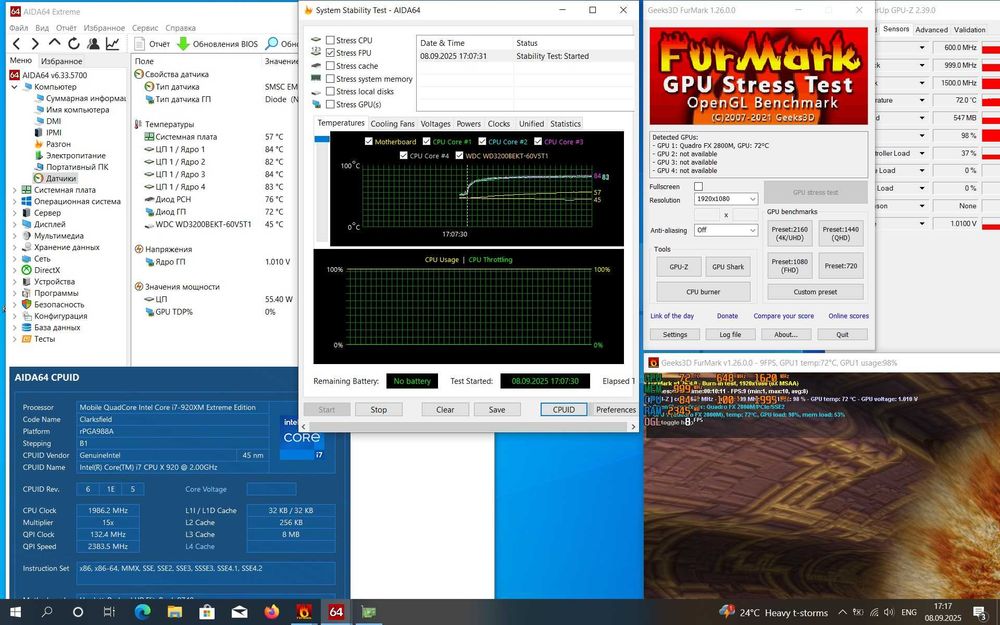
Task: Open GPU-Z dropdown arrow beside 600.0 MHz
Action: coord(922,48)
